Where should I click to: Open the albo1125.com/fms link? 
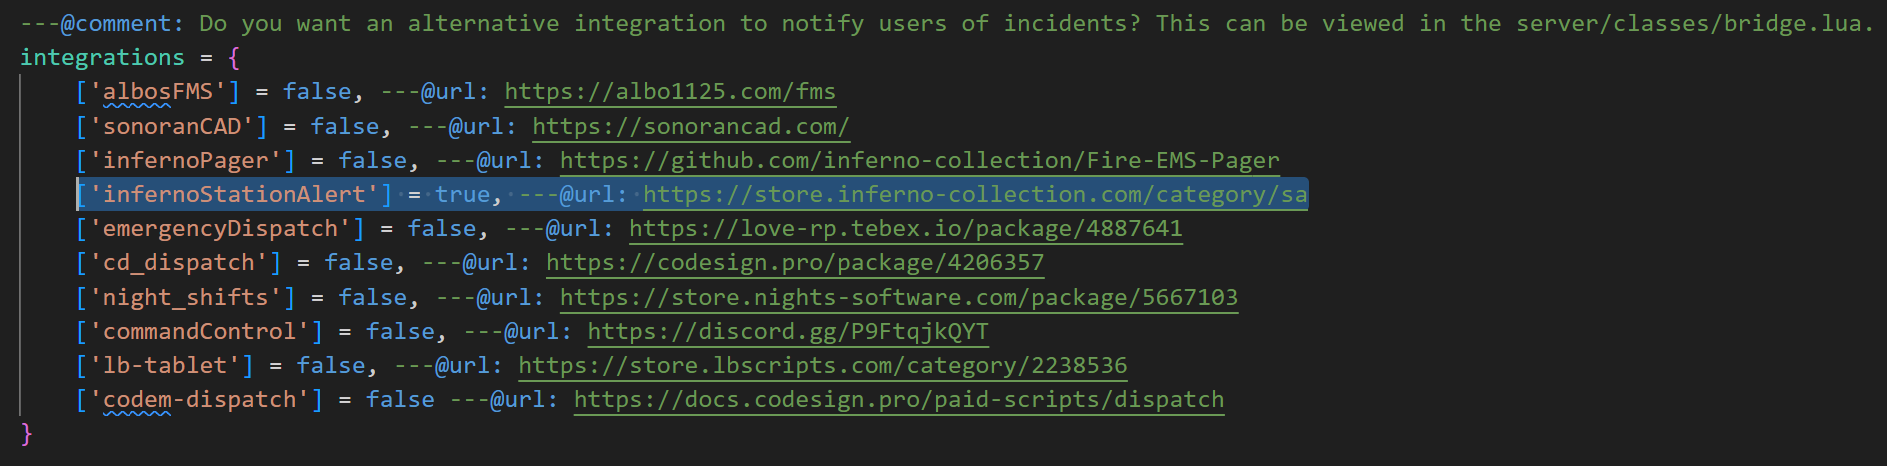(669, 92)
